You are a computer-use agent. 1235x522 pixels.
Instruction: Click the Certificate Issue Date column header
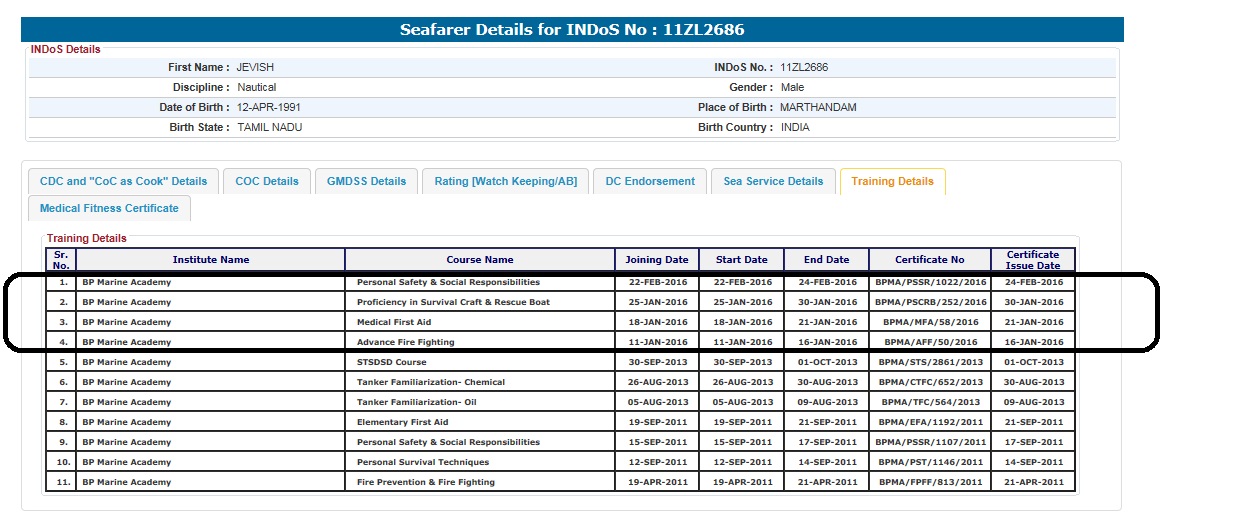click(1033, 260)
